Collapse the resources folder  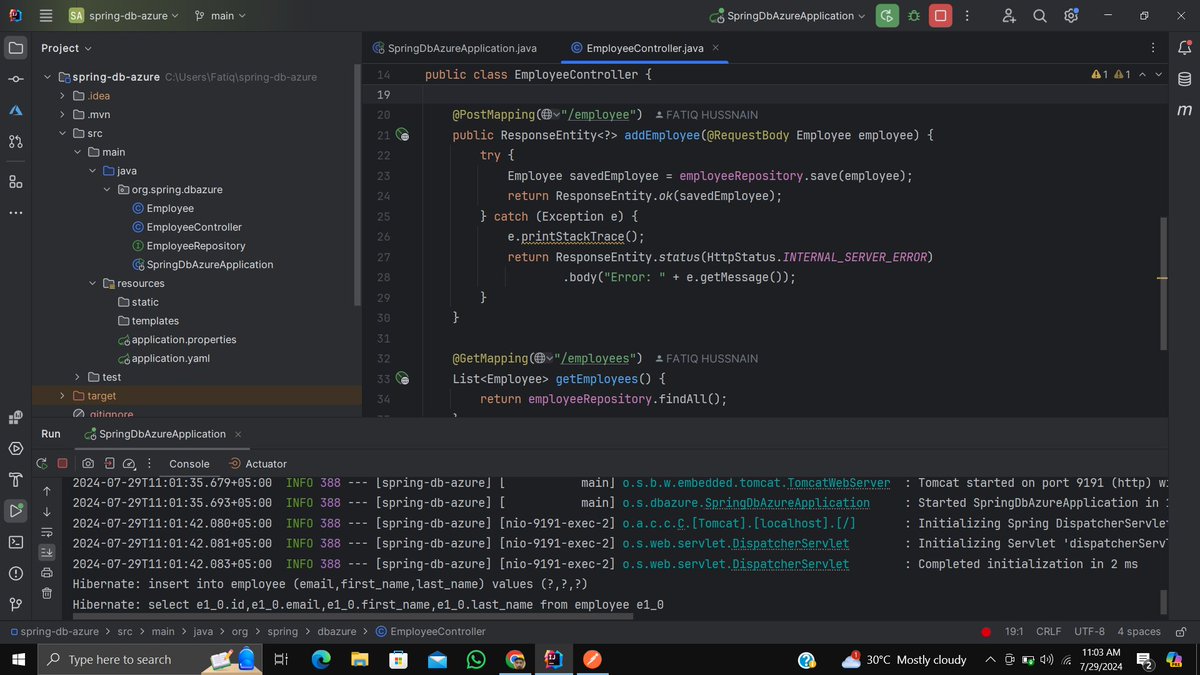(x=92, y=283)
